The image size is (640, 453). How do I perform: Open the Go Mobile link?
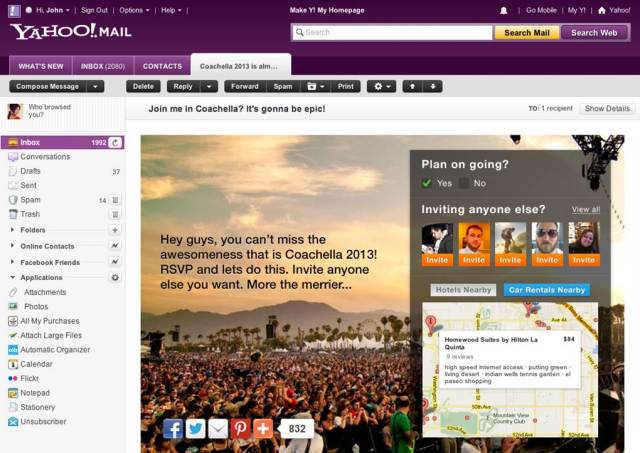click(x=541, y=10)
